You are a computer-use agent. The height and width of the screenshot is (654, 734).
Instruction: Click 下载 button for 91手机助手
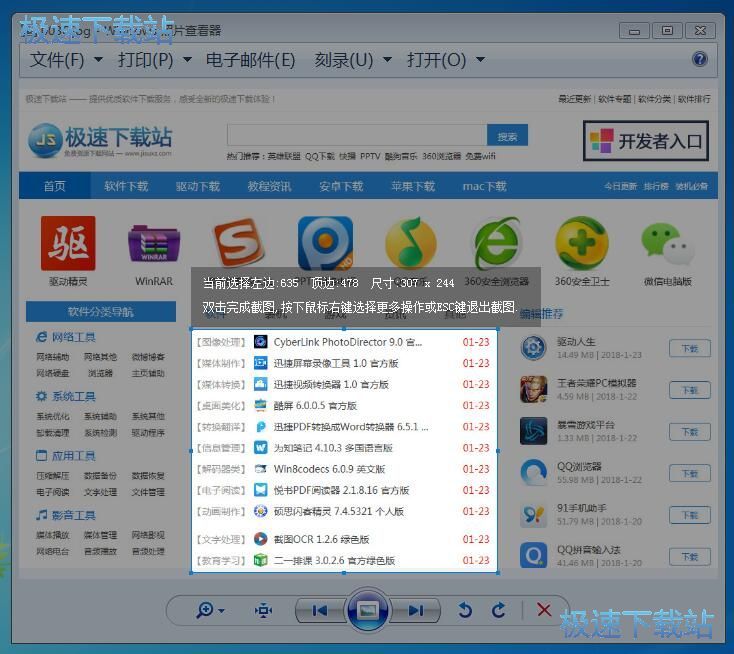pyautogui.click(x=690, y=515)
